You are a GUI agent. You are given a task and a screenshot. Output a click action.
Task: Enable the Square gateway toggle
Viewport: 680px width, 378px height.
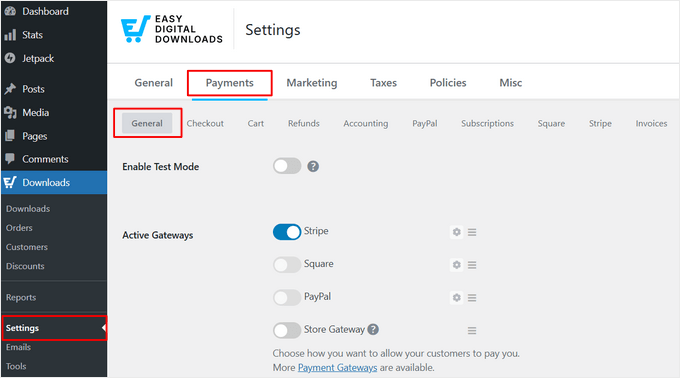(x=287, y=264)
